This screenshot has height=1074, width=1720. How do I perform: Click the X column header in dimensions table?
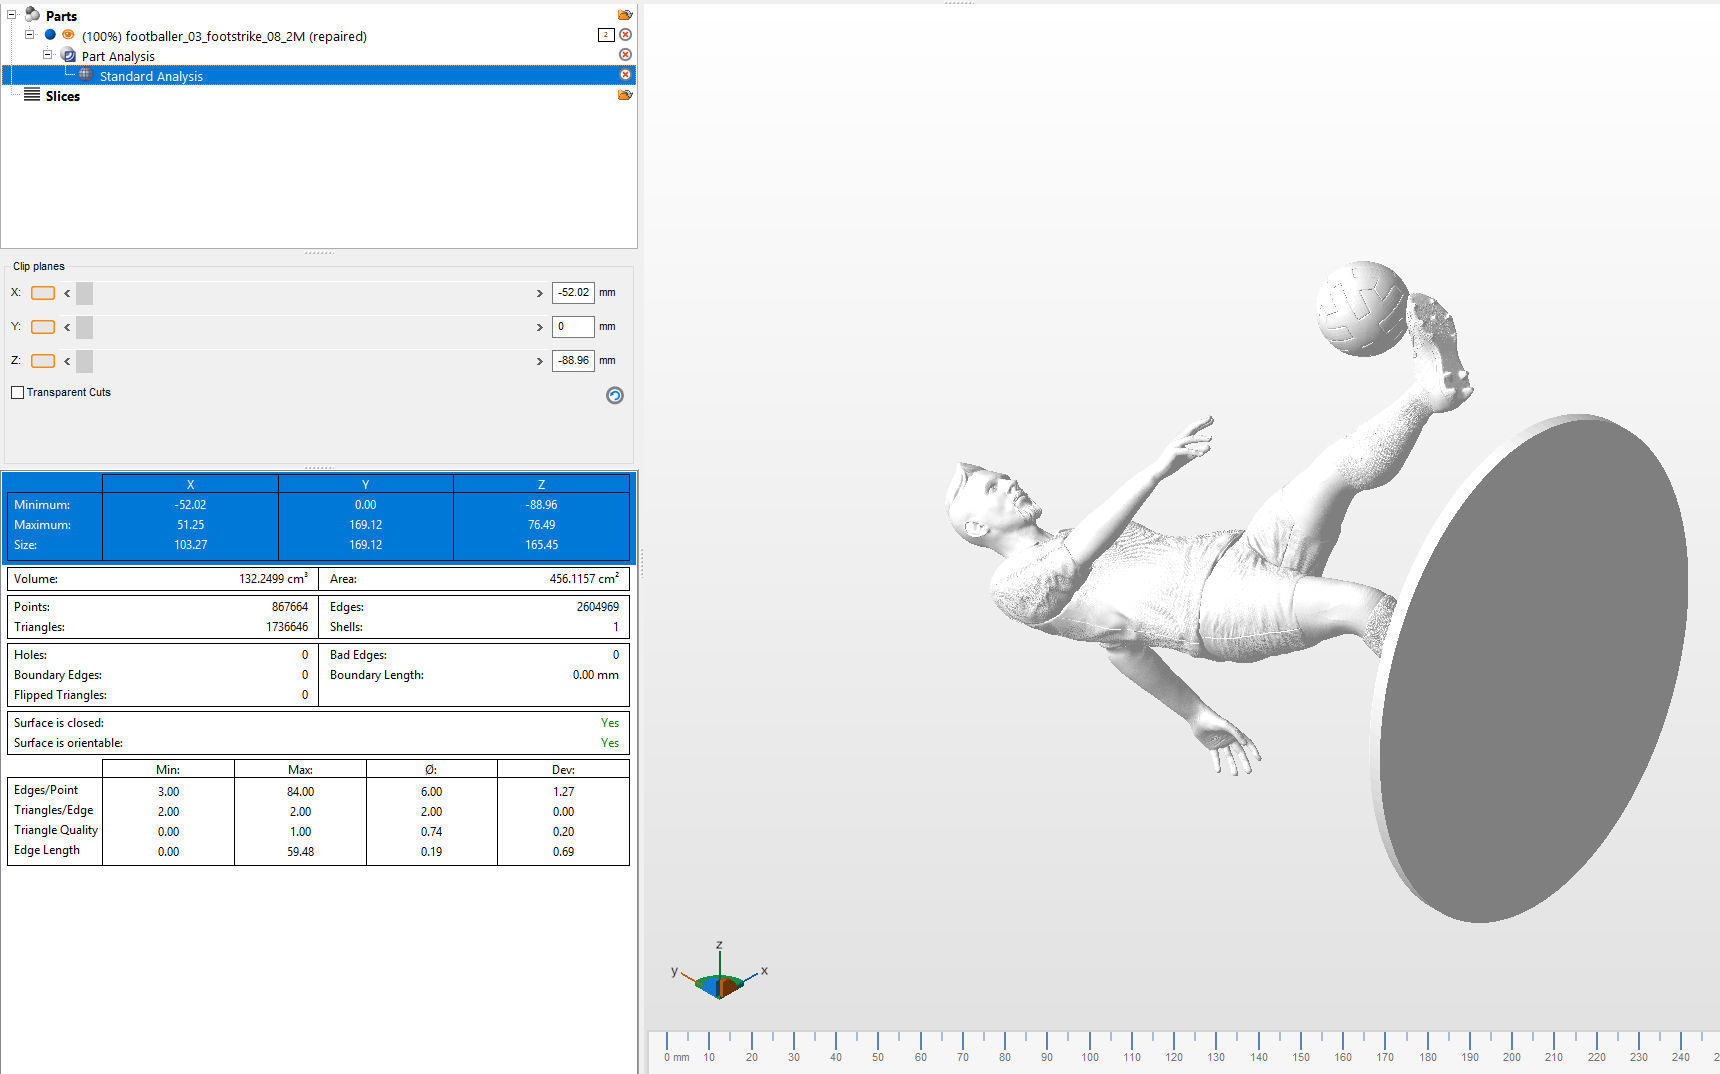pos(190,484)
